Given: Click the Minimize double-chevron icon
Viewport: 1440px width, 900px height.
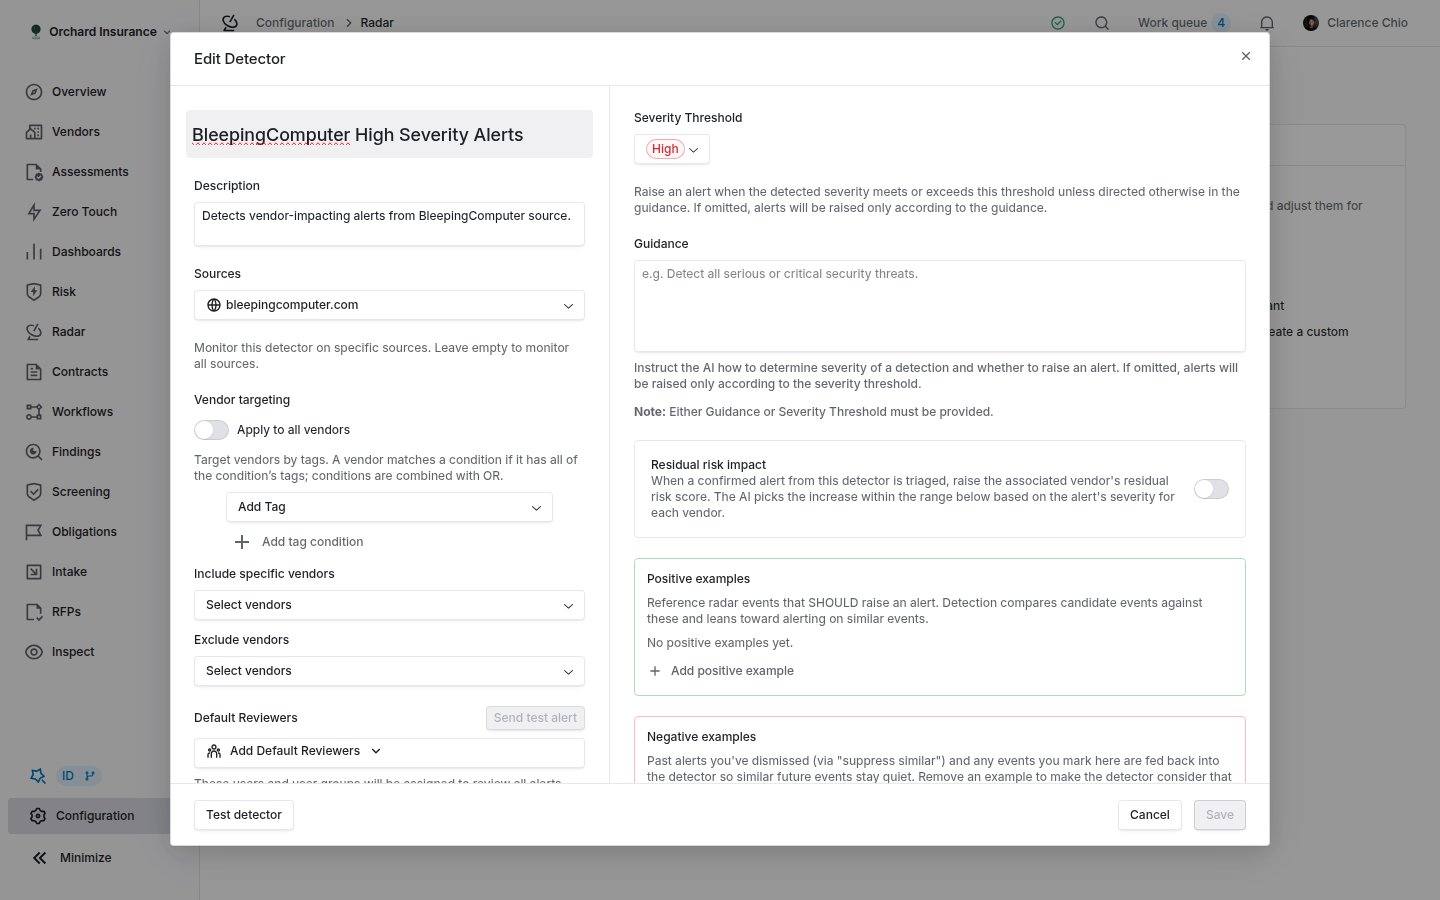Looking at the screenshot, I should pos(39,858).
